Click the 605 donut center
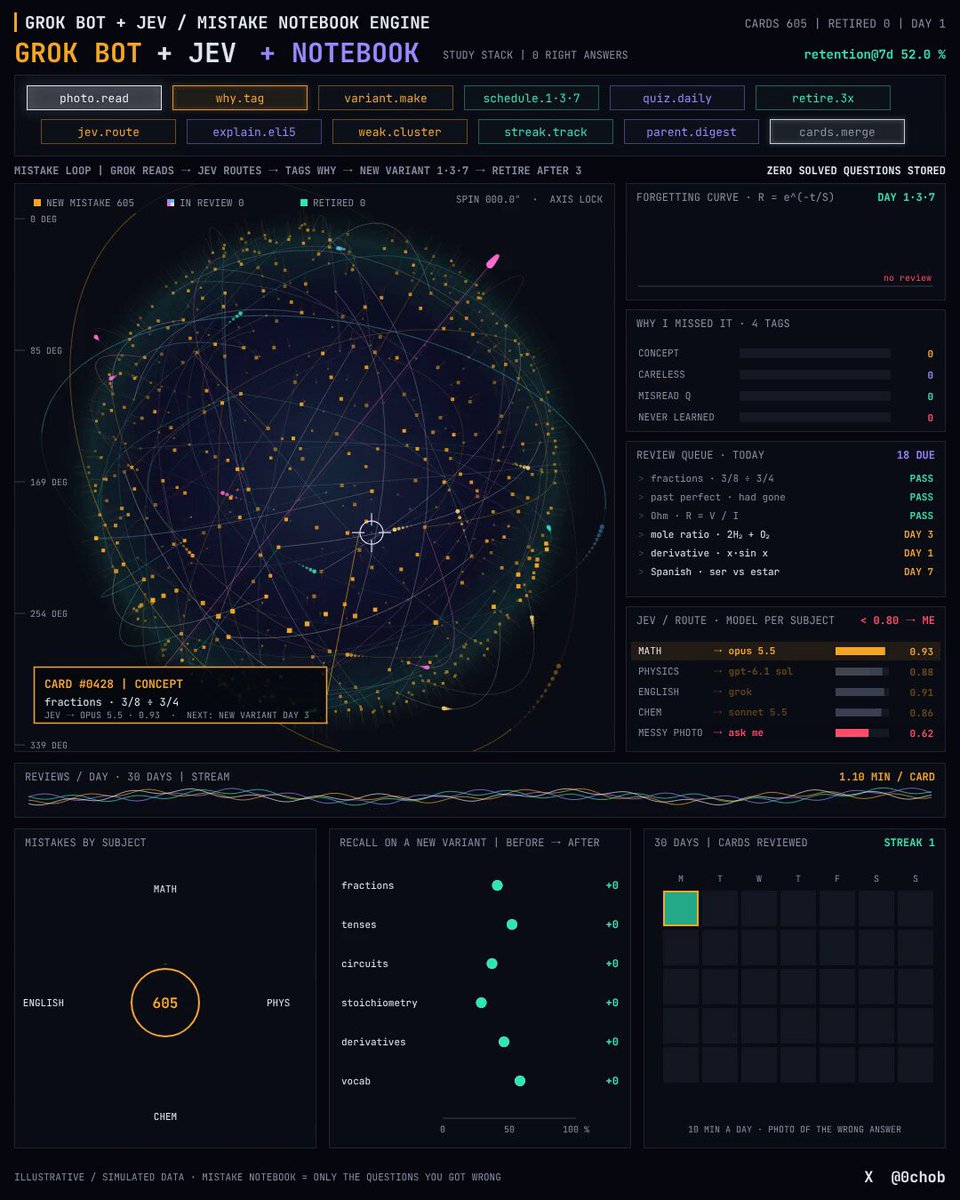This screenshot has width=960, height=1200. [x=165, y=1003]
